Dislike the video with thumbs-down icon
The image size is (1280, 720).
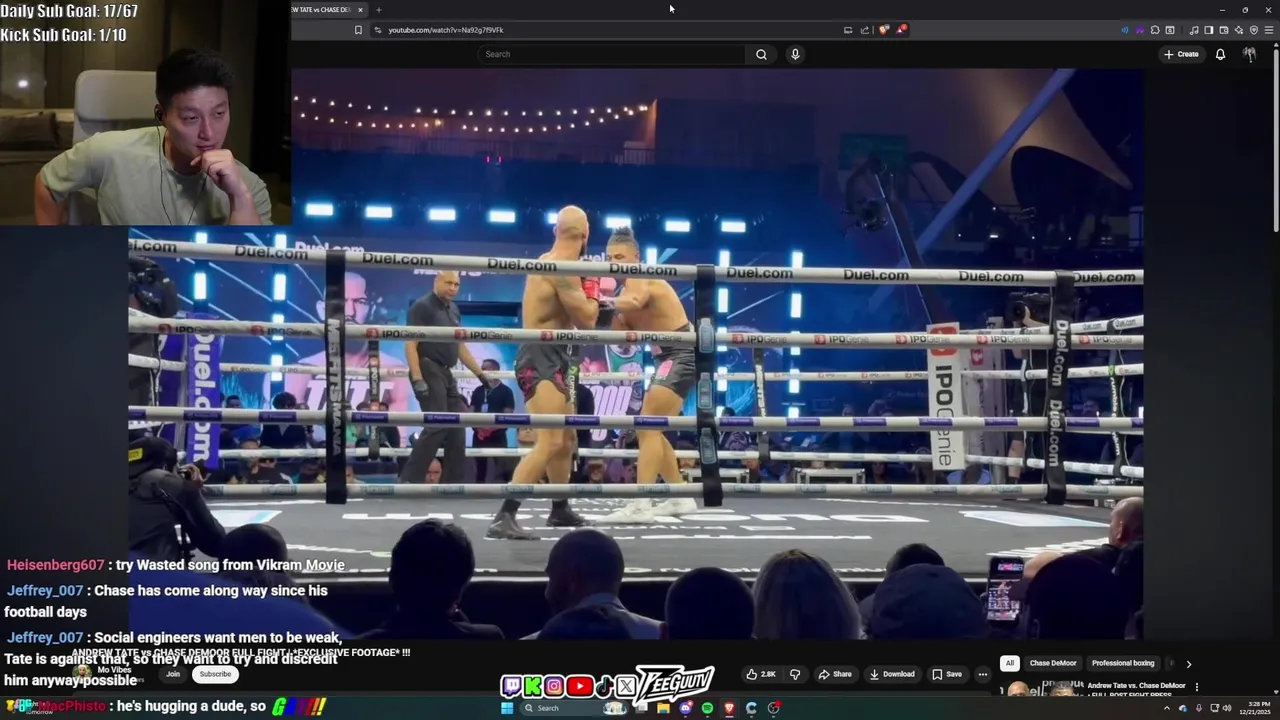795,674
